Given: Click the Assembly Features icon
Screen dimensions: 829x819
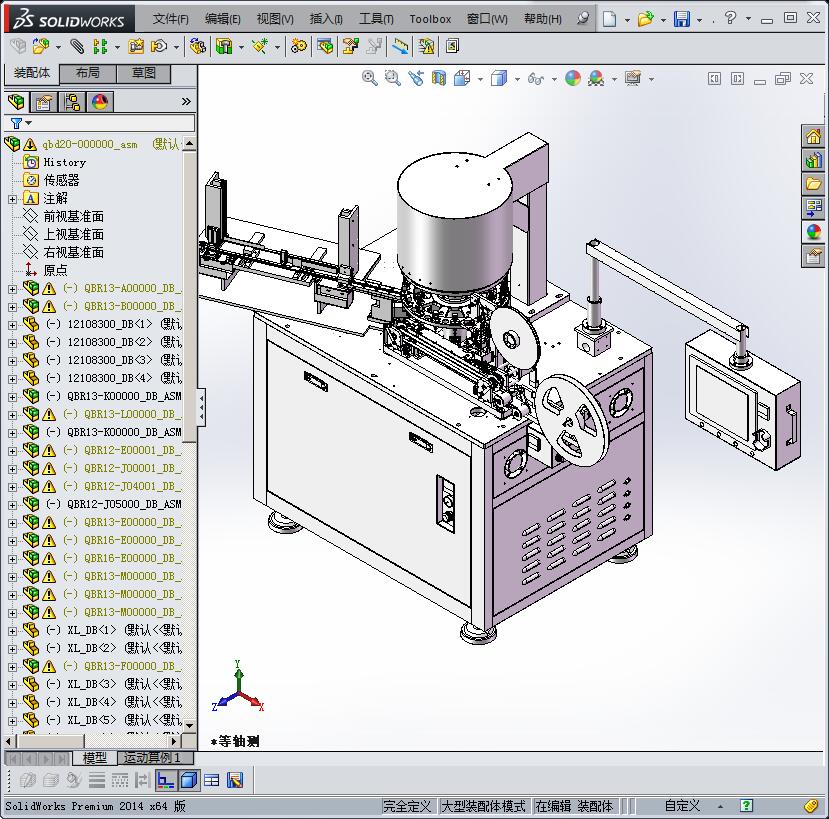Looking at the screenshot, I should point(224,47).
